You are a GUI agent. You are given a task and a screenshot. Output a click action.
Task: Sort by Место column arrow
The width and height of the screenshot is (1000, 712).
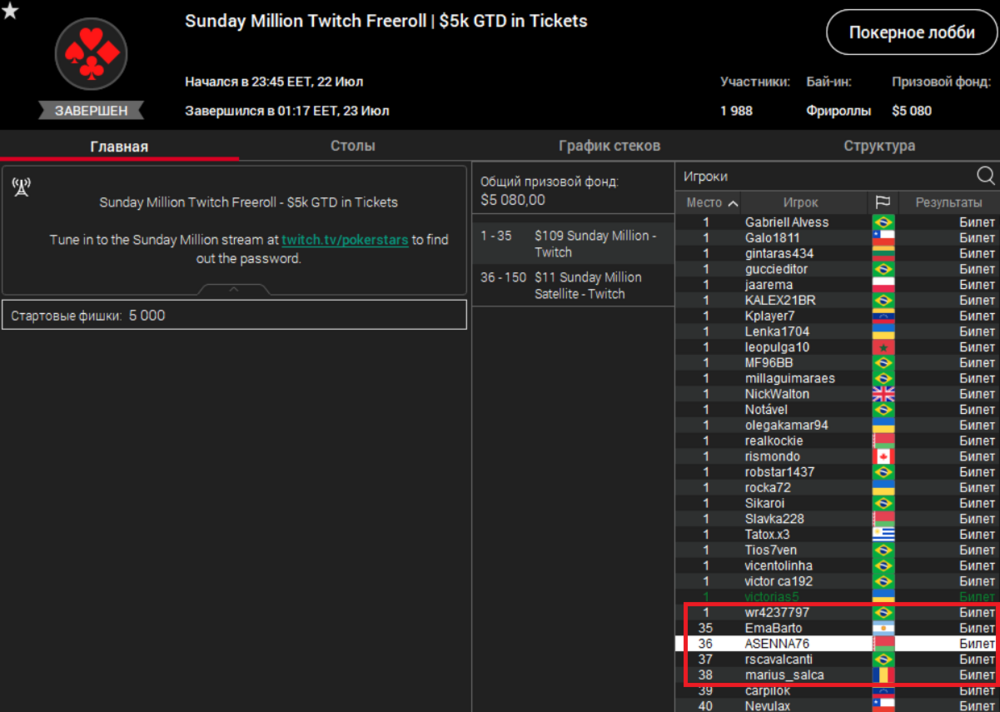(x=733, y=204)
